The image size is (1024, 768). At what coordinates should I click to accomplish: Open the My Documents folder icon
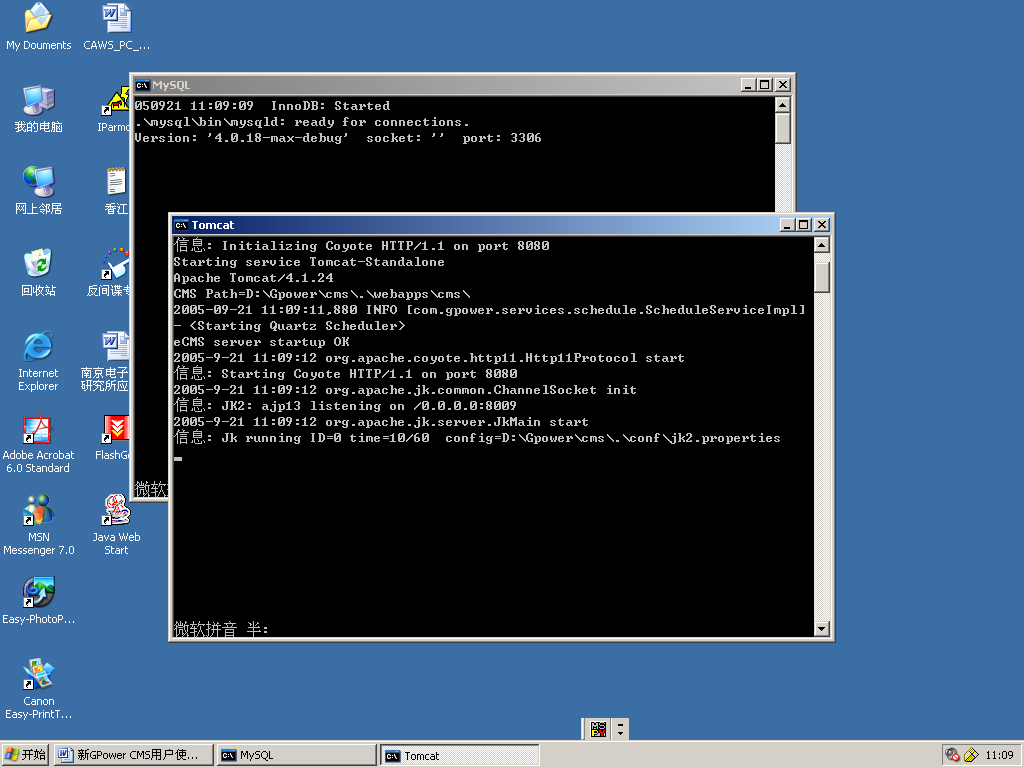point(38,18)
